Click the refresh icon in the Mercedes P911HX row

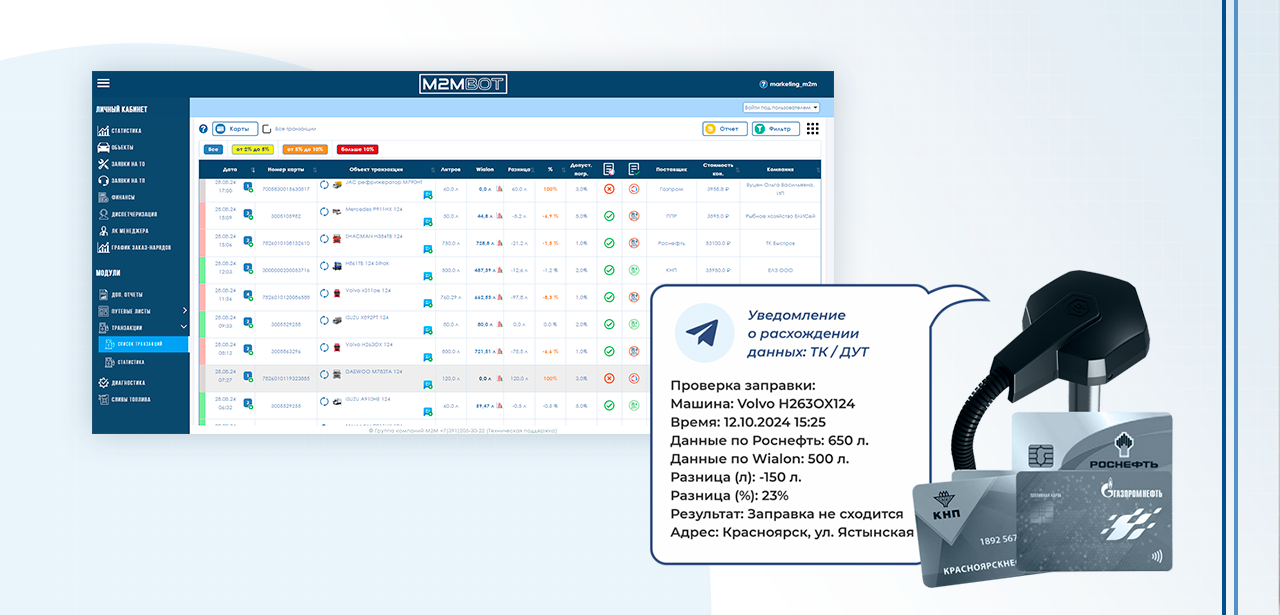point(324,212)
